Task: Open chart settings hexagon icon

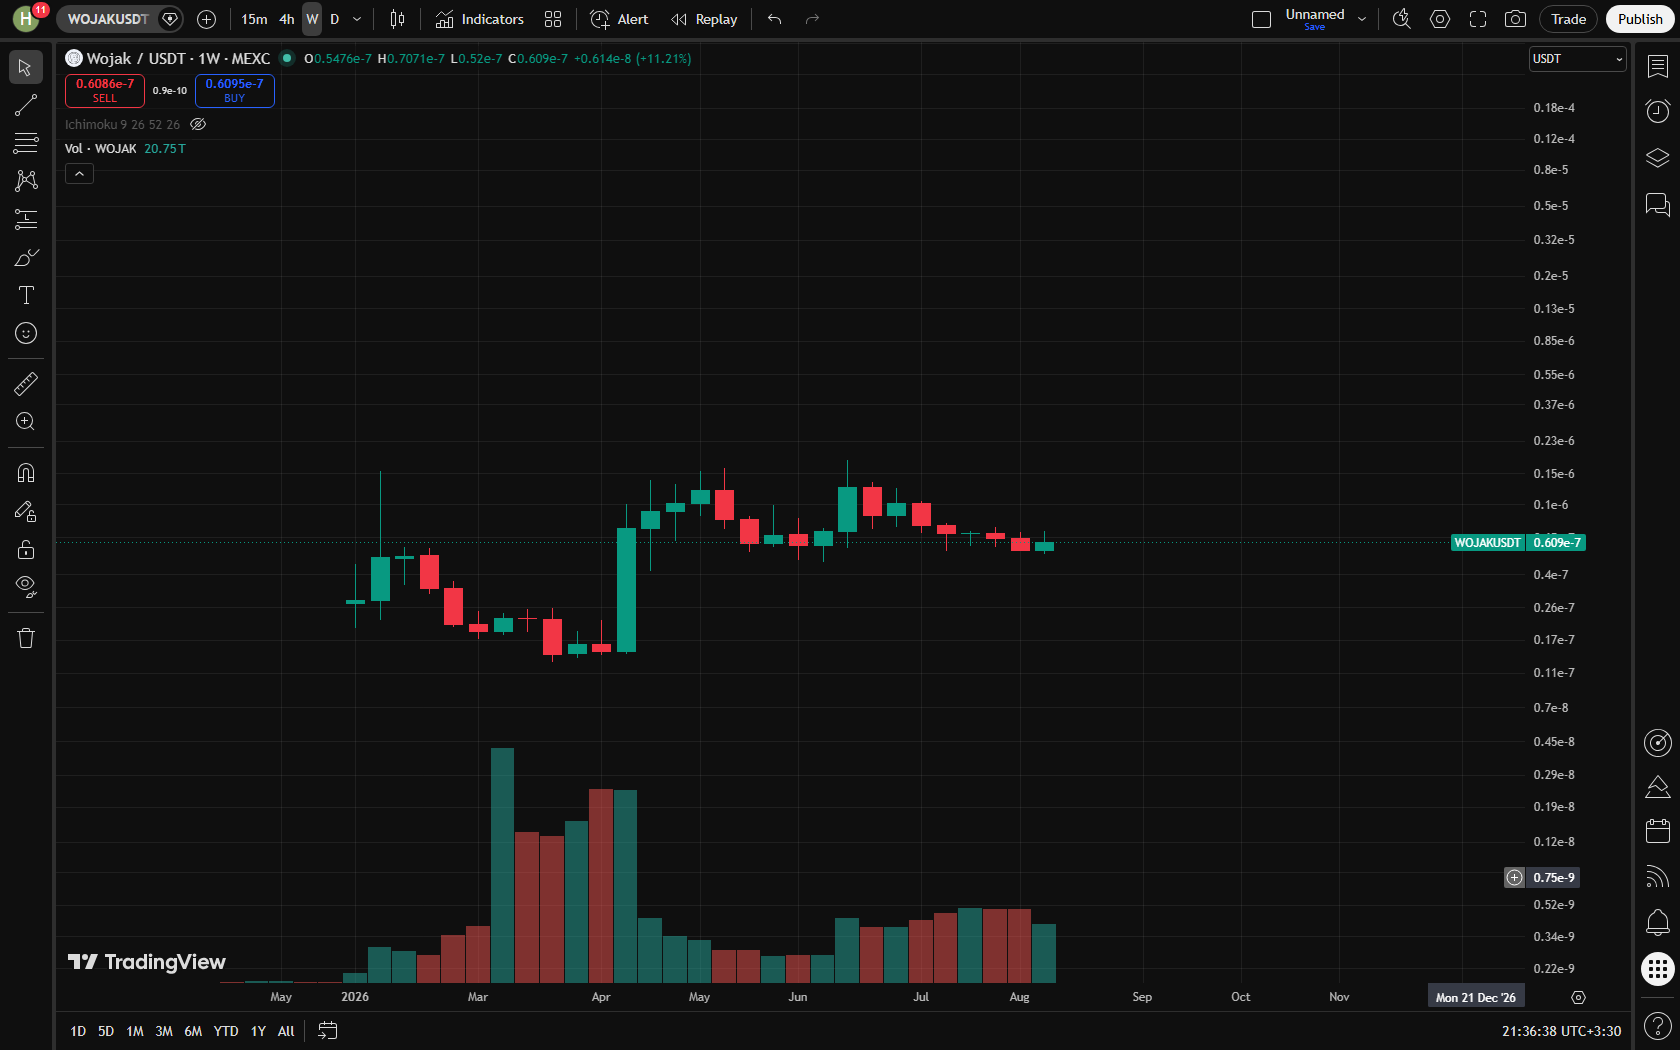Action: click(1440, 19)
